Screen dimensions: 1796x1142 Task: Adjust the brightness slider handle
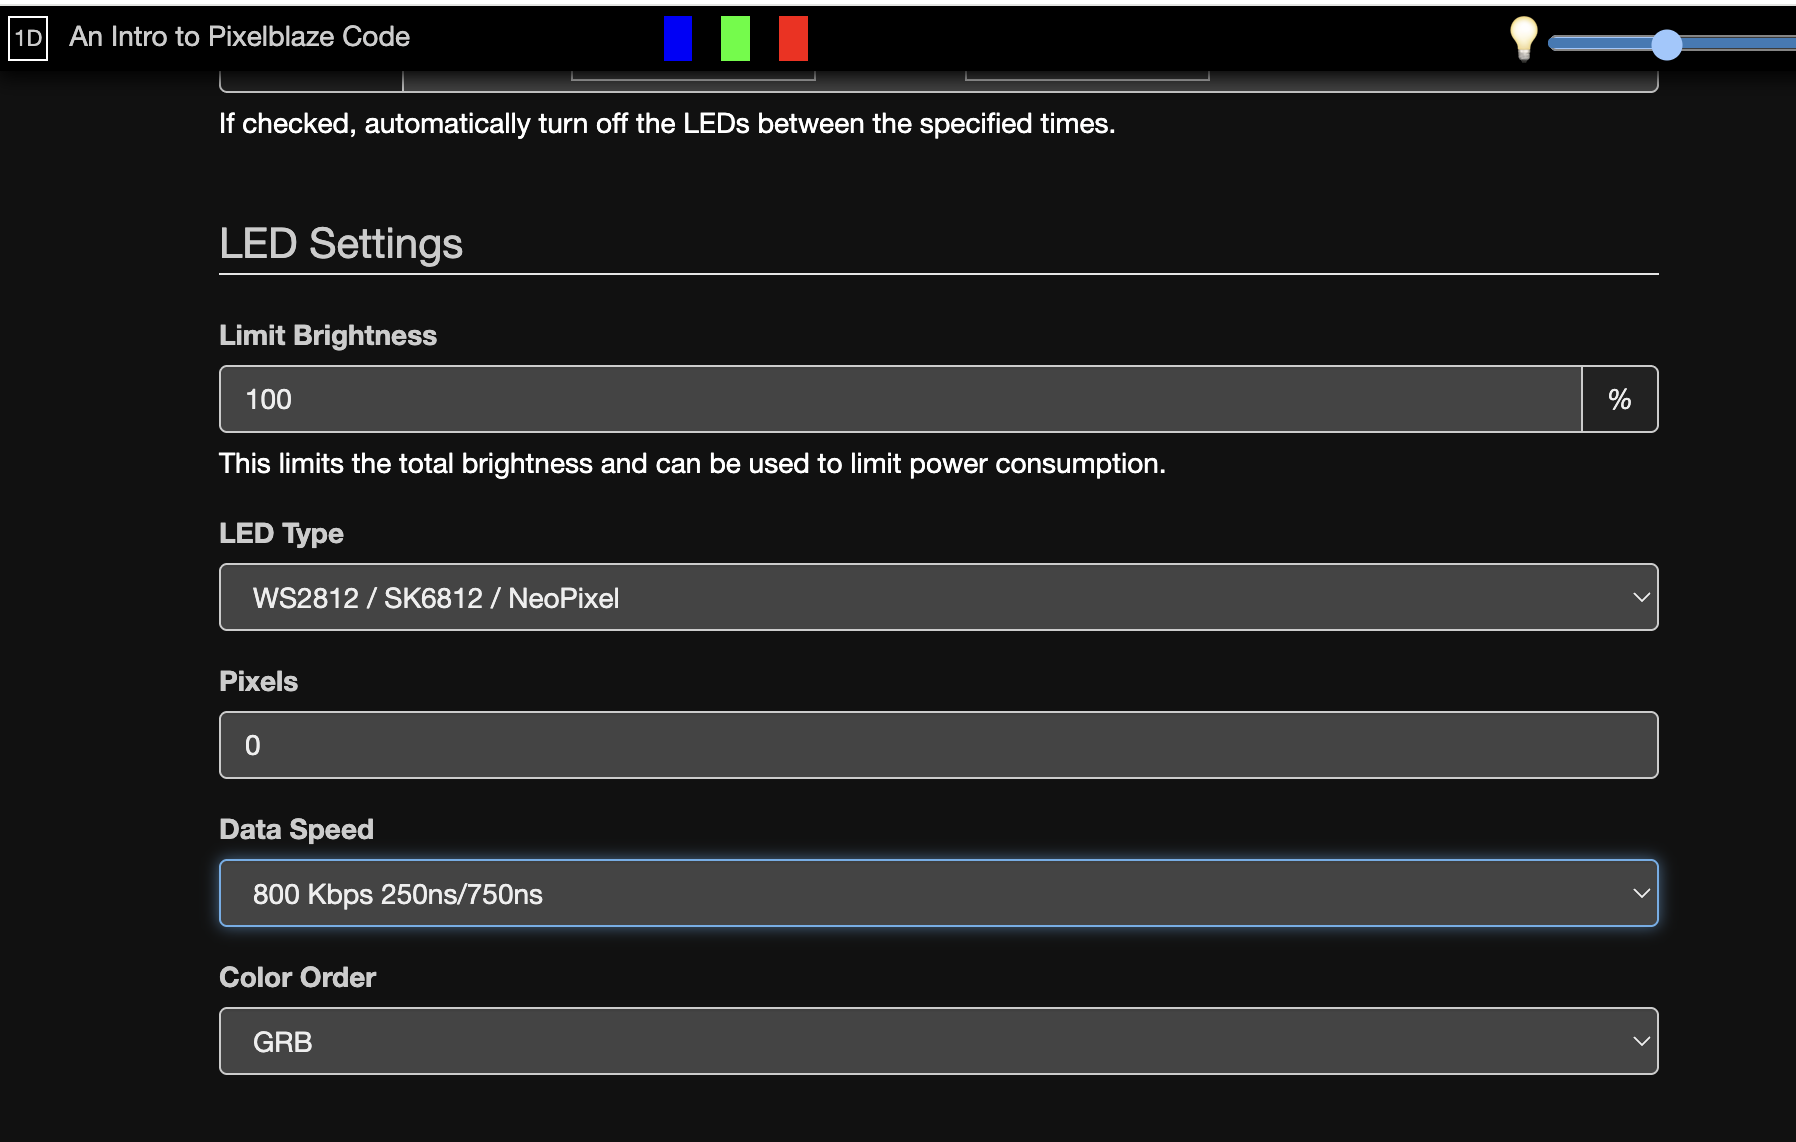click(1666, 44)
